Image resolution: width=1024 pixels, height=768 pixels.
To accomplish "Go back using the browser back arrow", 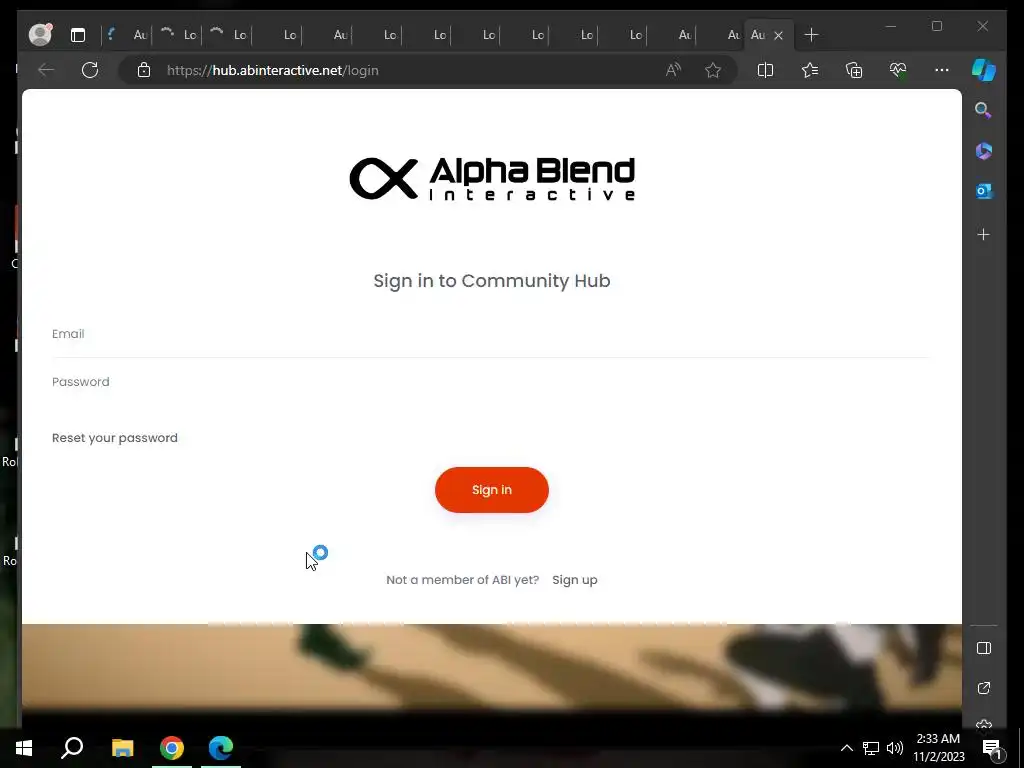I will click(46, 70).
